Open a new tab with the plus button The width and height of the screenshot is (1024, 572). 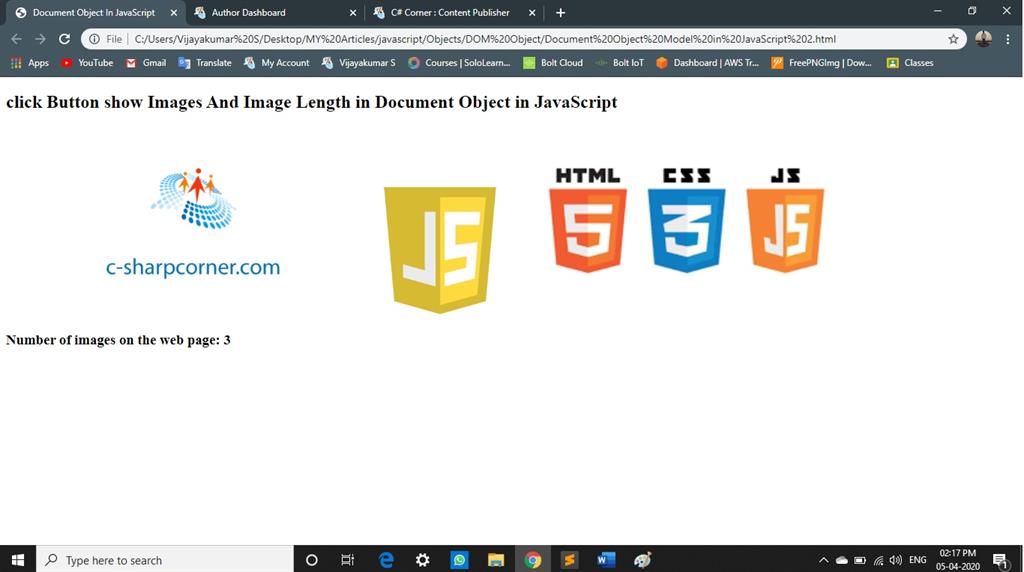click(x=560, y=12)
